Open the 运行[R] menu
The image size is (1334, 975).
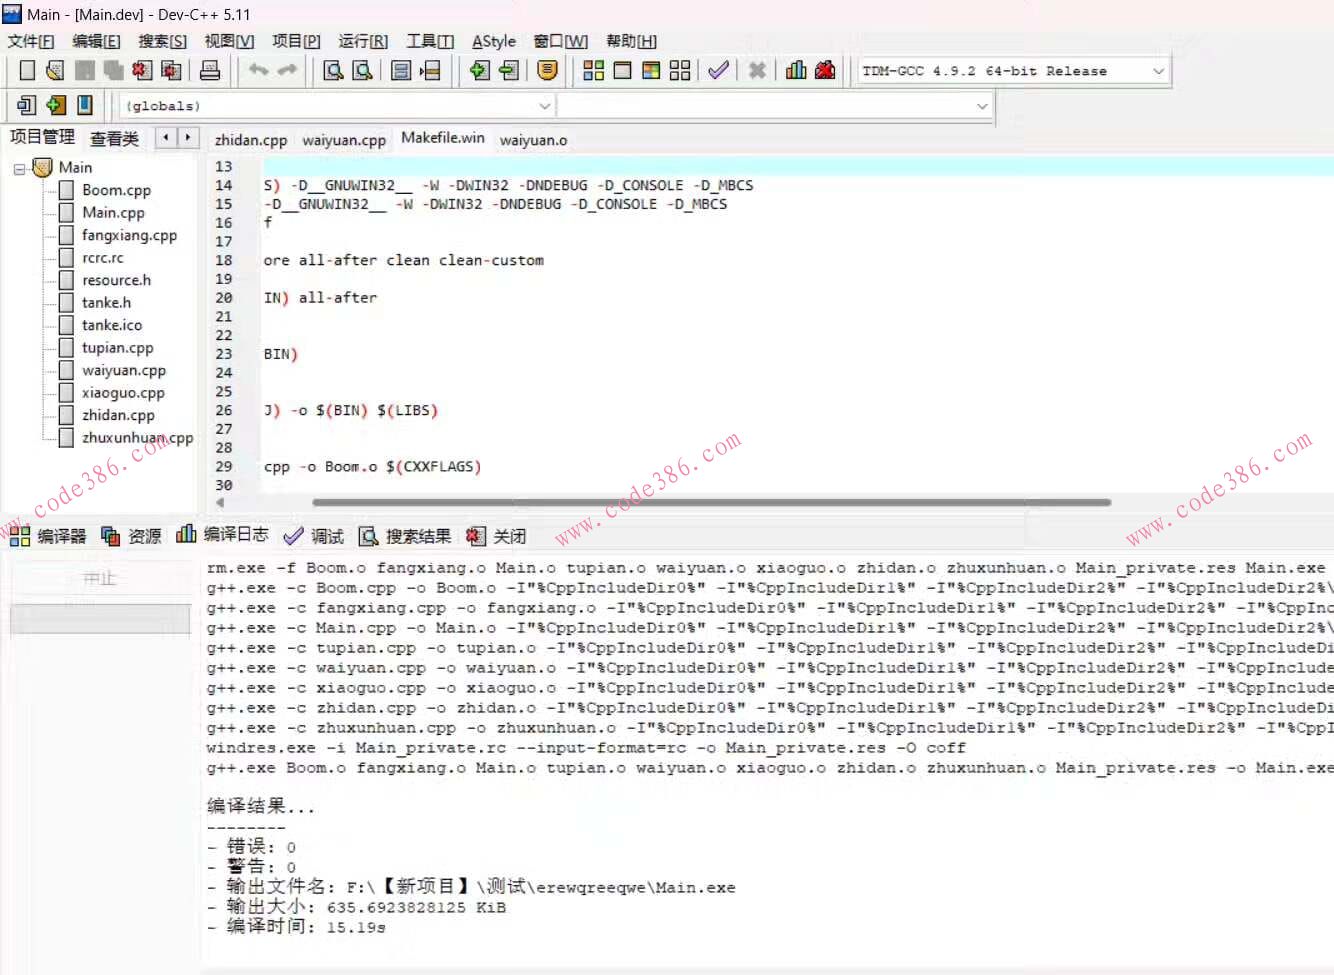click(x=363, y=41)
